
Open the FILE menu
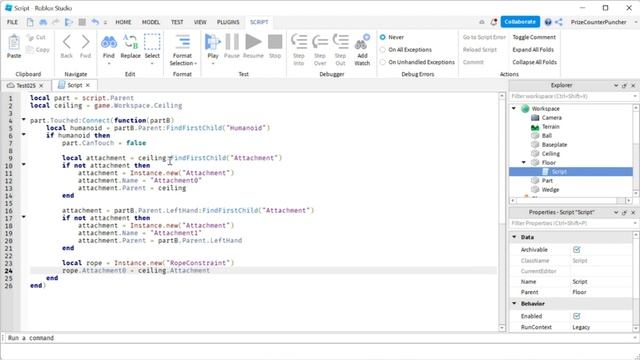coord(12,22)
